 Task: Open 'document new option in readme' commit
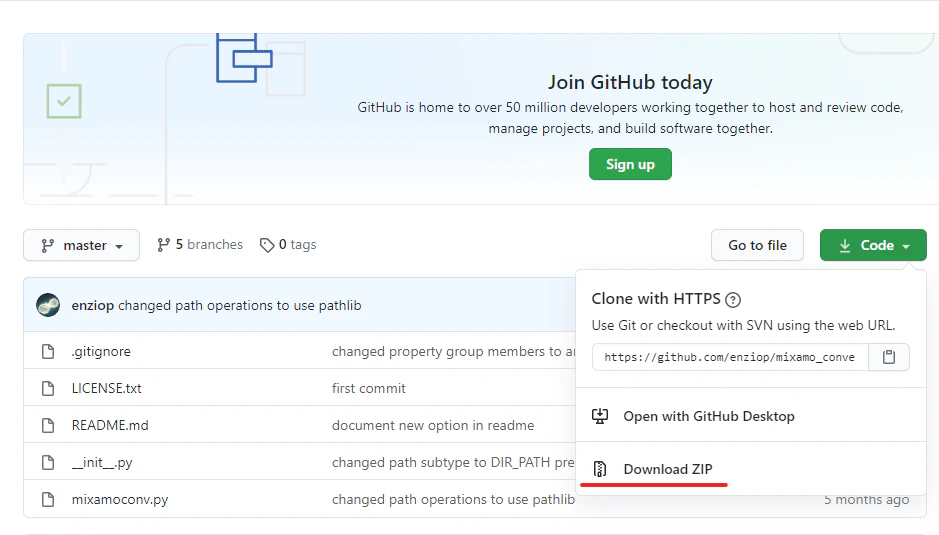point(433,425)
